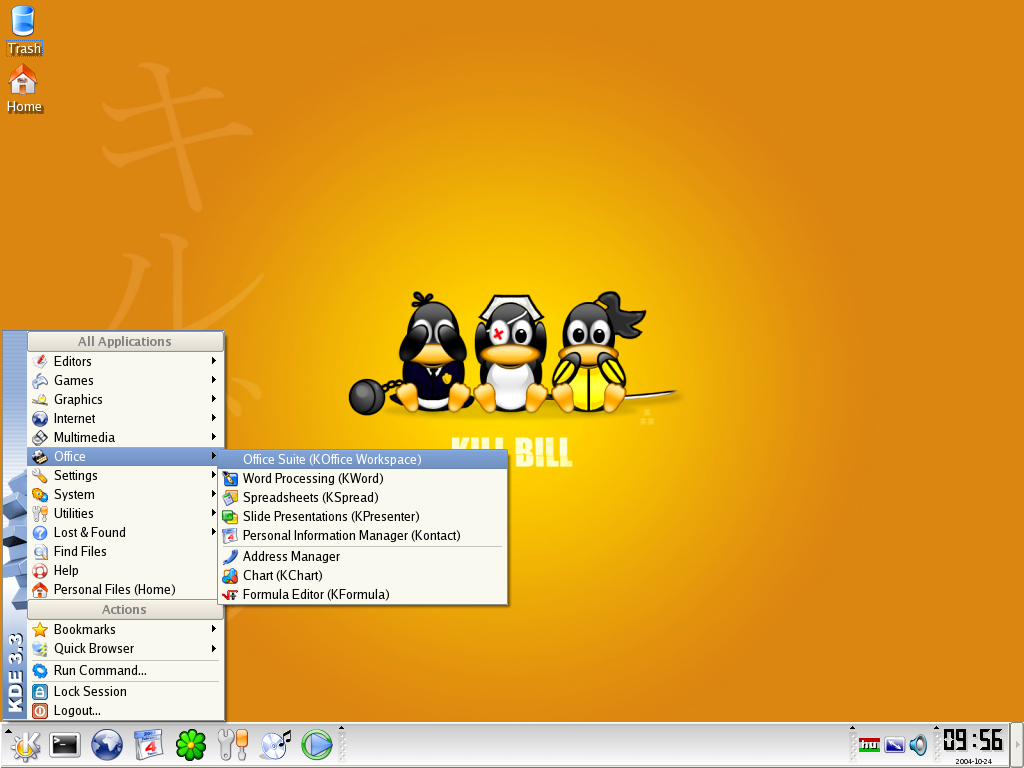Open the Home desktop icon
The width and height of the screenshot is (1024, 768).
click(x=24, y=89)
